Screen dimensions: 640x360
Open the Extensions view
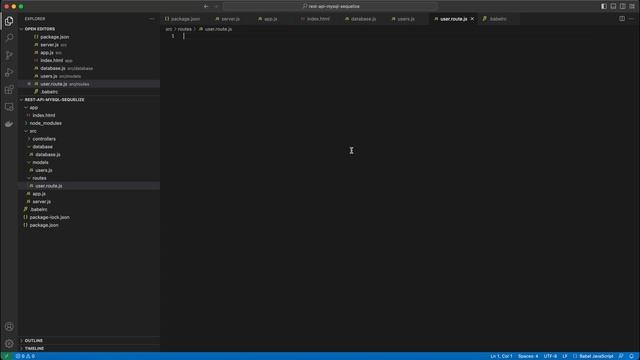9,90
